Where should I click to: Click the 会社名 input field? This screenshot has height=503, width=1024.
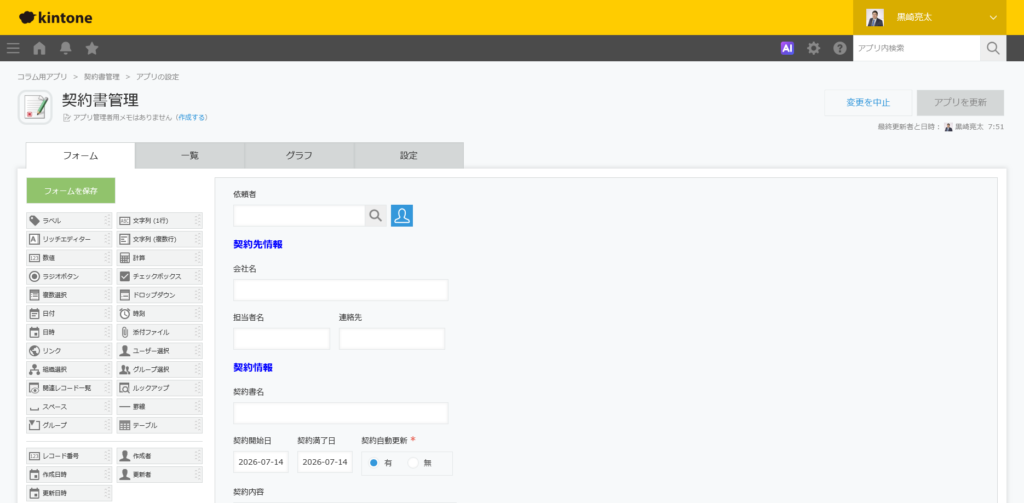click(x=341, y=290)
